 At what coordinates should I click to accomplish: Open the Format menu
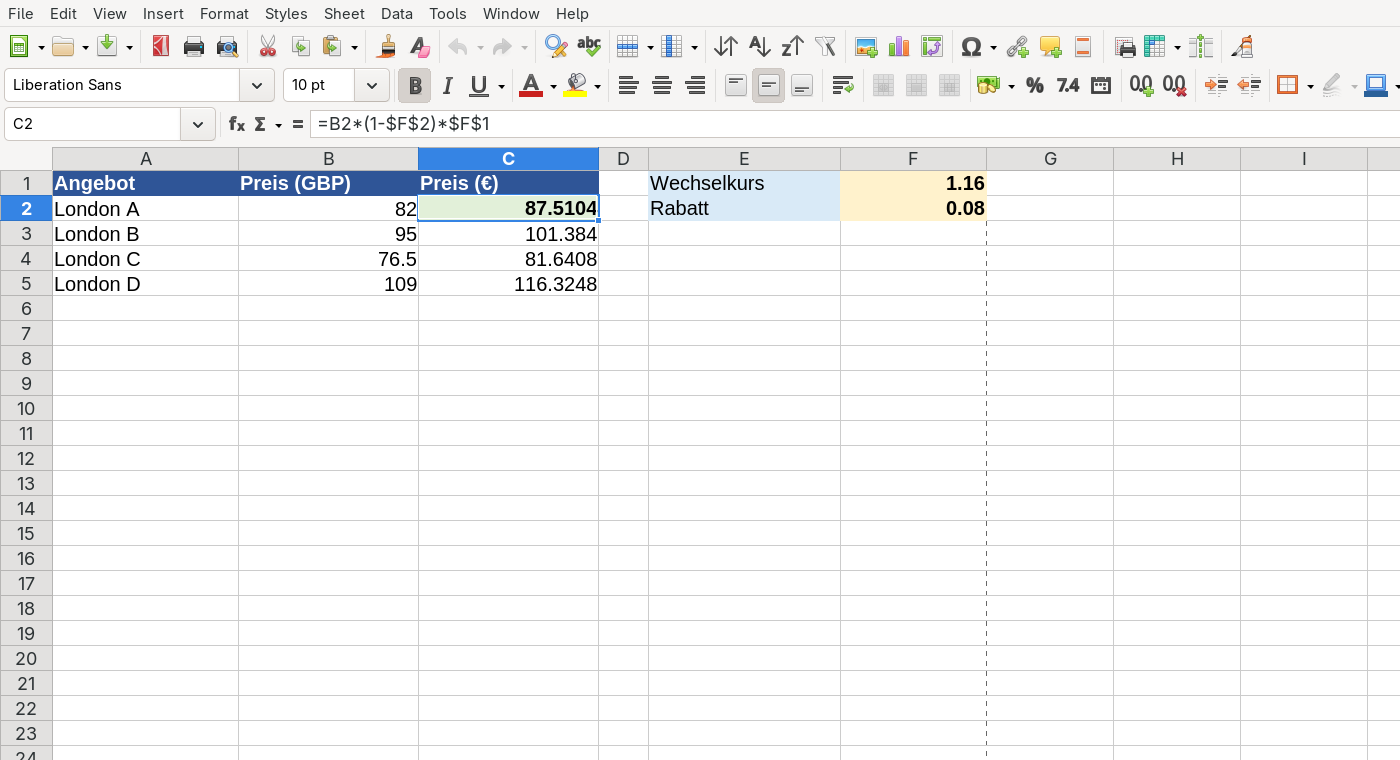224,13
